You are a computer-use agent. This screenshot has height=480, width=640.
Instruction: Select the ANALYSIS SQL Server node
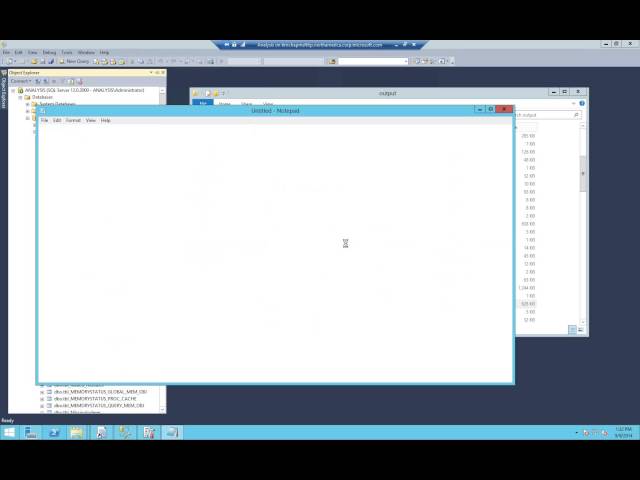click(x=84, y=90)
